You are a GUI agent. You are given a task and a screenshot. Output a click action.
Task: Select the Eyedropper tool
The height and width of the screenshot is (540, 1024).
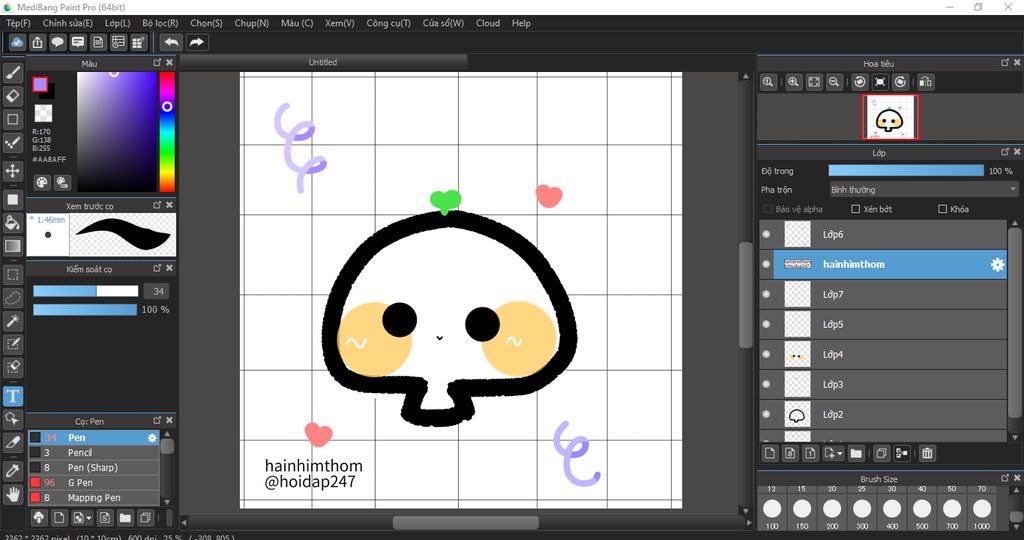pos(12,471)
